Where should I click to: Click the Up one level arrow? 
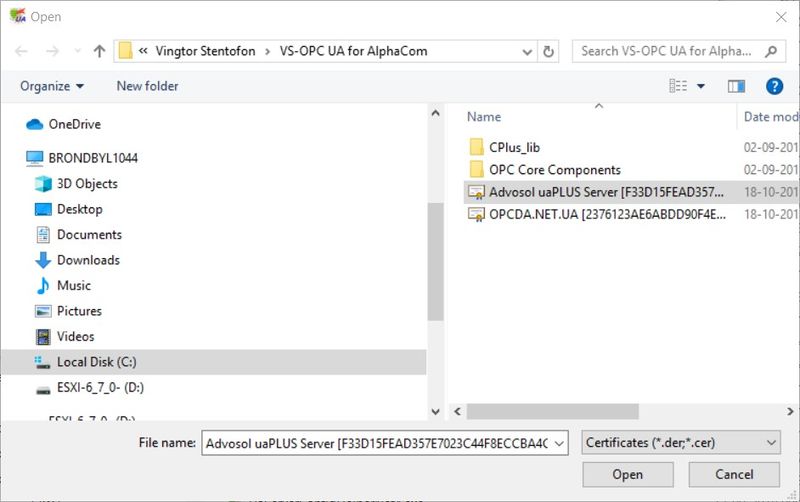click(99, 51)
